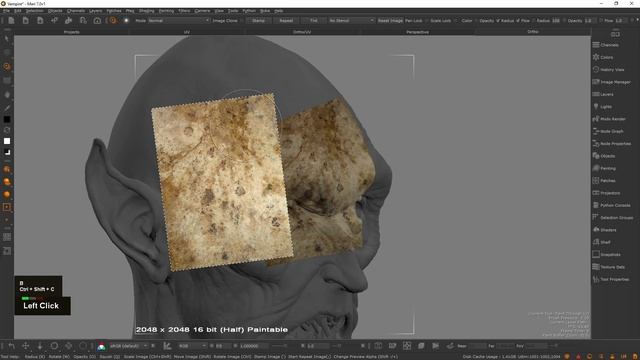Click the color management RGB icon in bottom bar
640x360 pixels.
[x=101, y=346]
